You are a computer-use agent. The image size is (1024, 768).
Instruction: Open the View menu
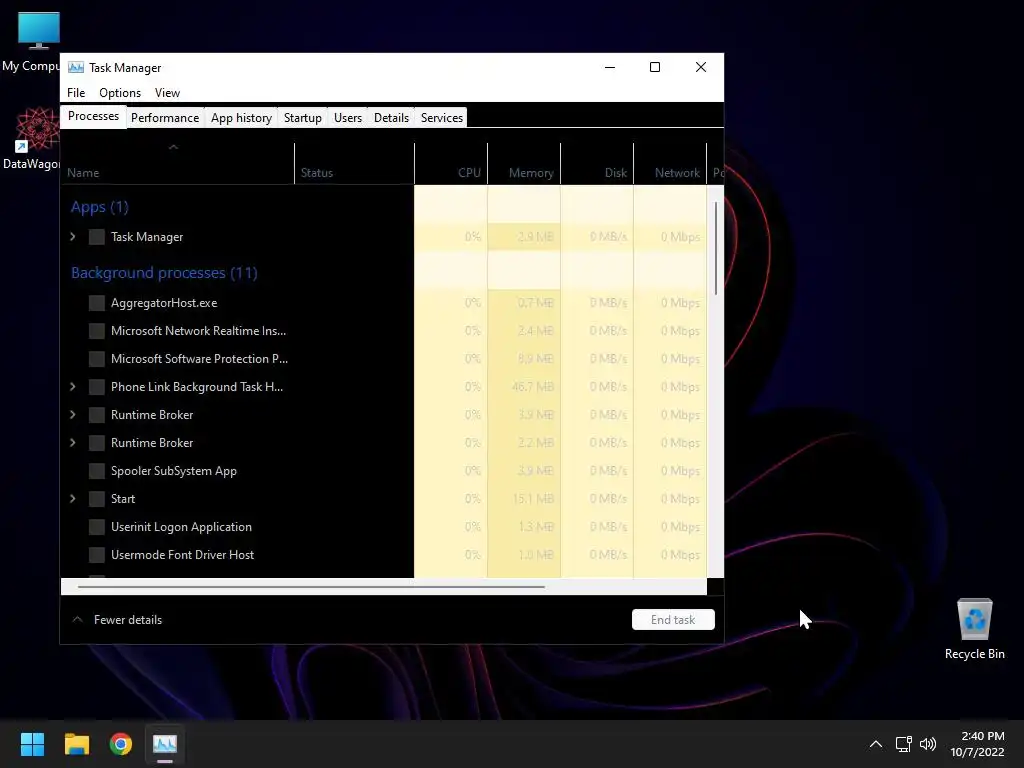click(x=167, y=93)
